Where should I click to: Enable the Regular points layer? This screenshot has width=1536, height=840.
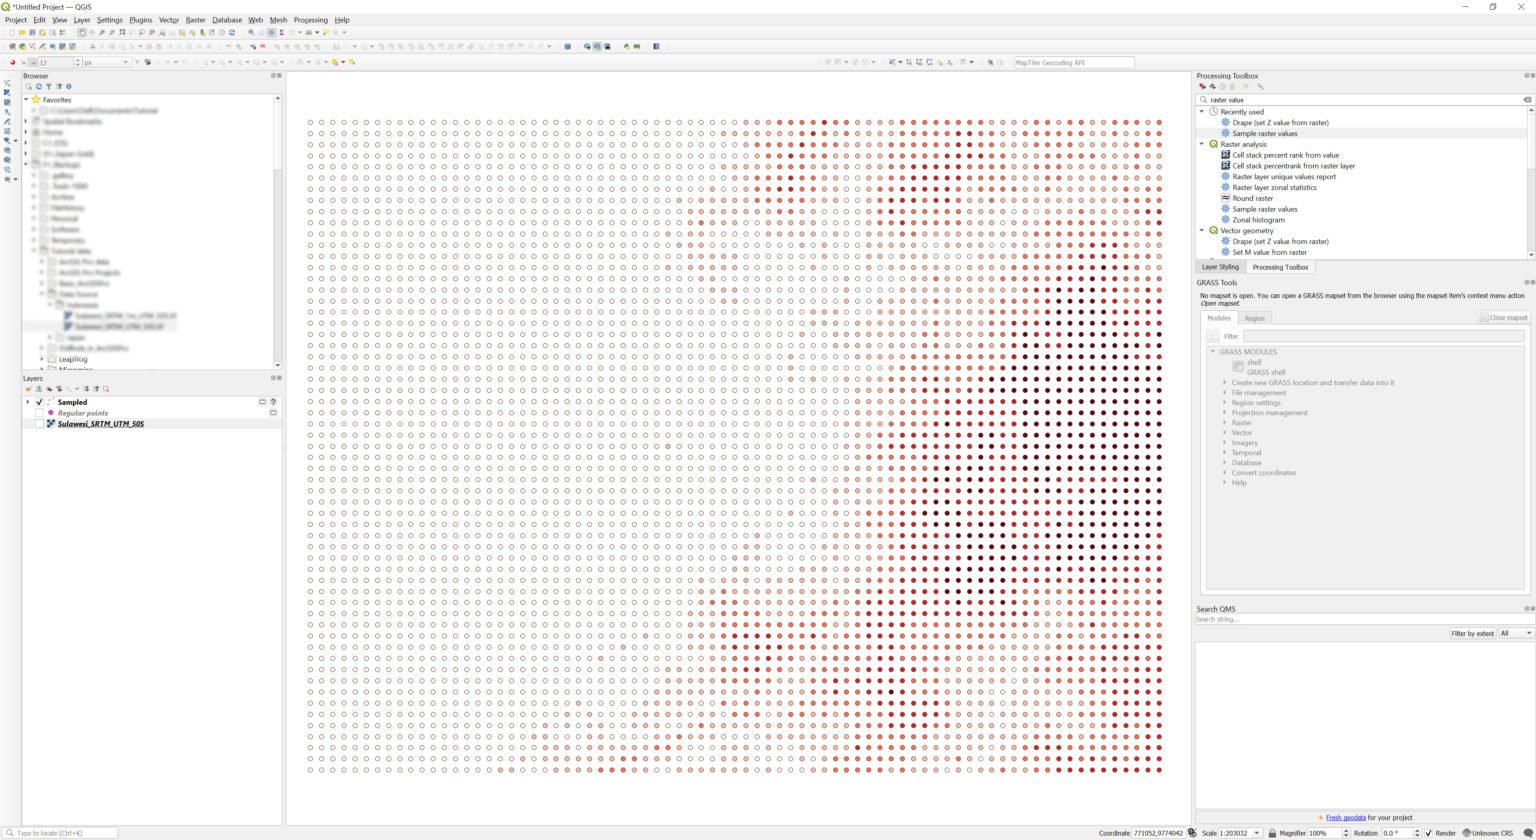click(x=40, y=413)
